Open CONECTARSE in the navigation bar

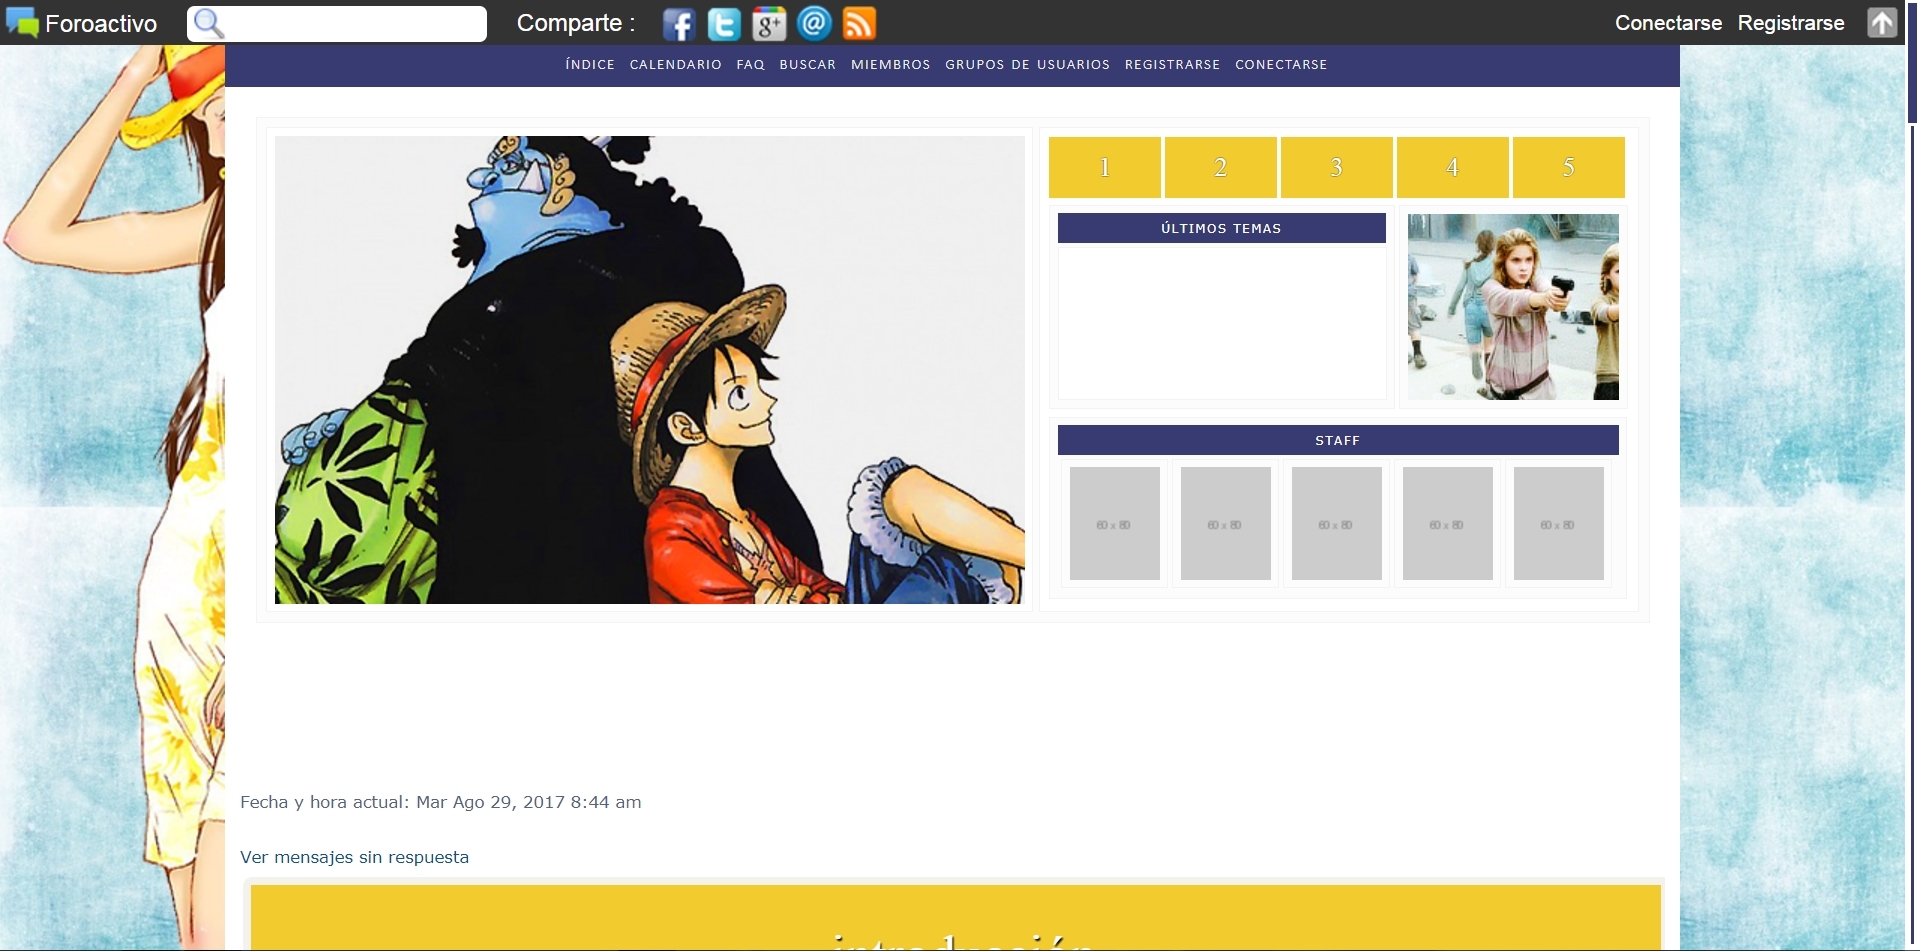tap(1281, 64)
